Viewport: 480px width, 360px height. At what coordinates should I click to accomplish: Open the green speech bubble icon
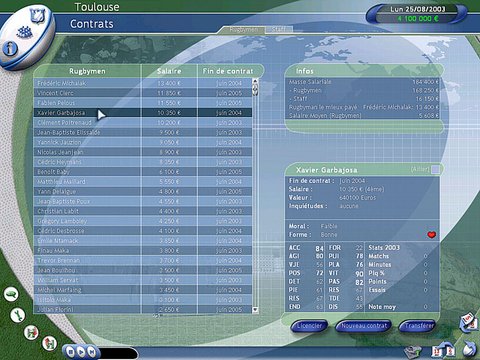[11, 294]
